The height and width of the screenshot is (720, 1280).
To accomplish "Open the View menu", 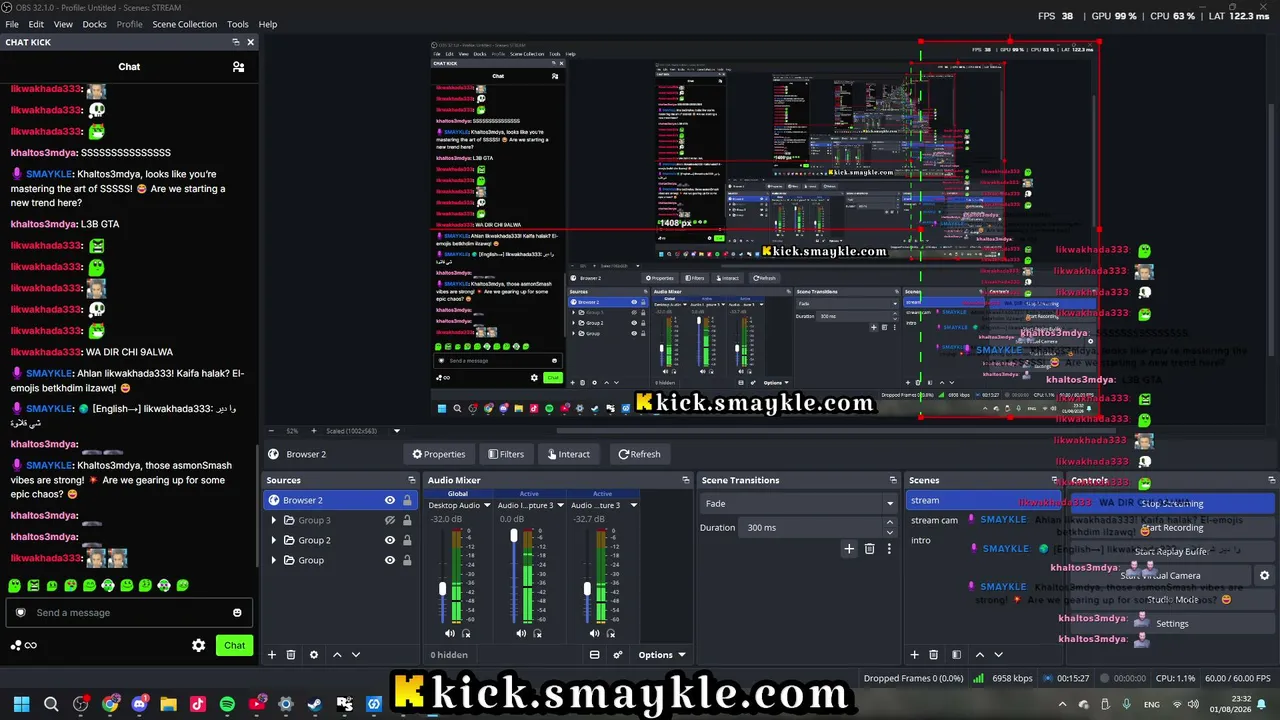I will tap(63, 24).
